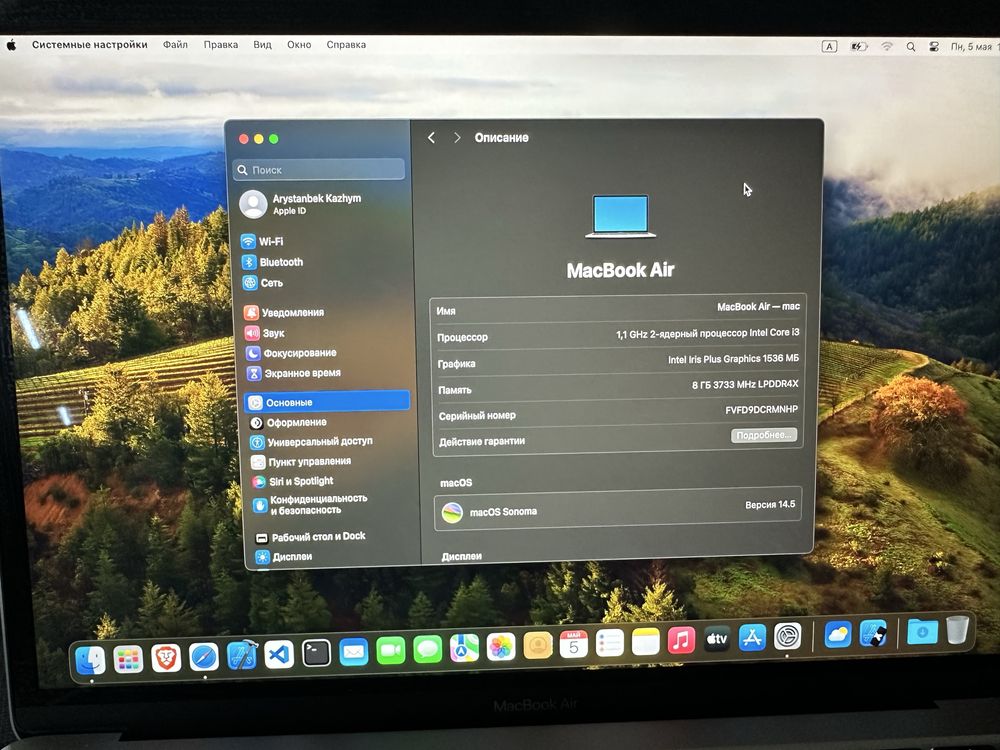Select Оформление in the sidebar
This screenshot has height=750, width=1000.
[288, 422]
